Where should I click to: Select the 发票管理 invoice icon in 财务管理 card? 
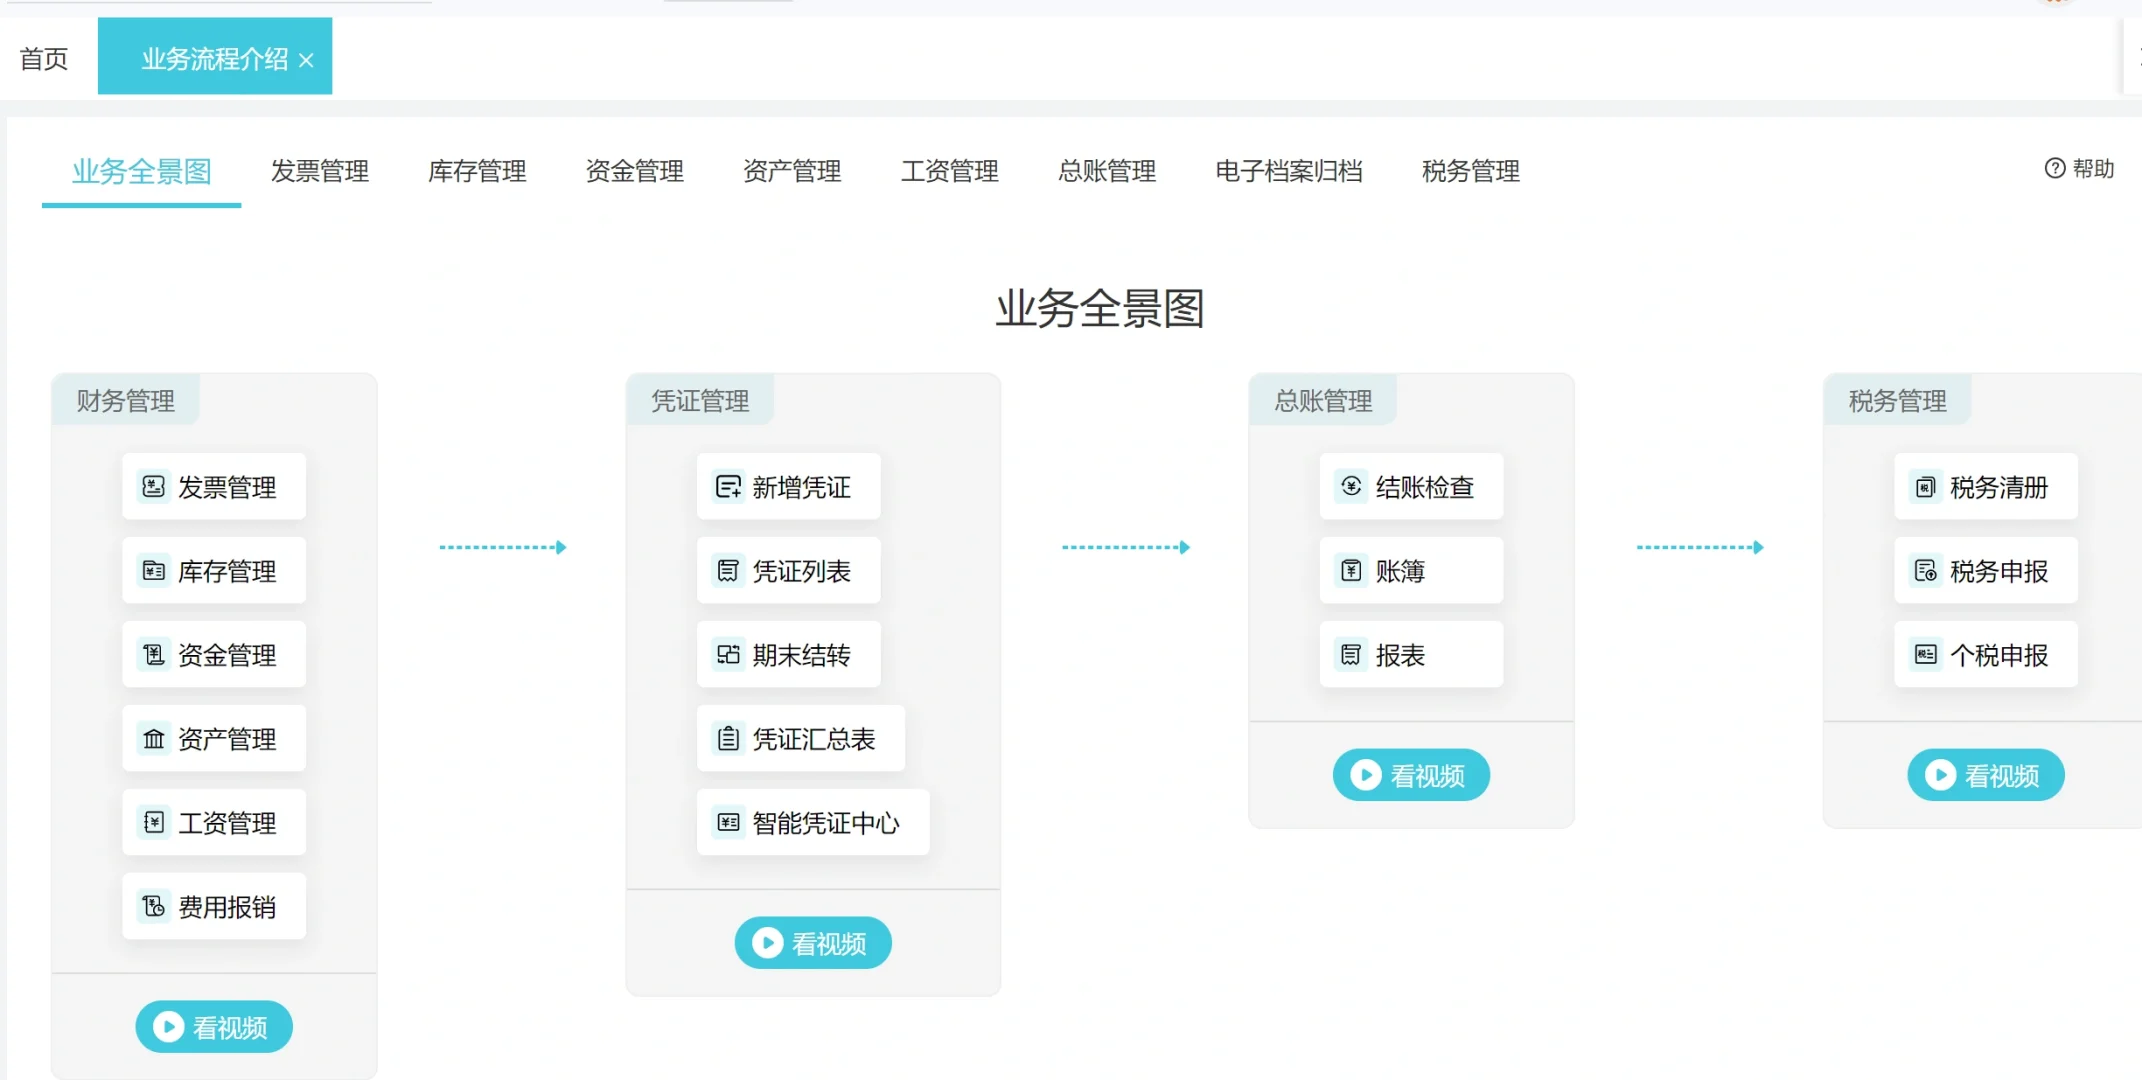click(152, 487)
